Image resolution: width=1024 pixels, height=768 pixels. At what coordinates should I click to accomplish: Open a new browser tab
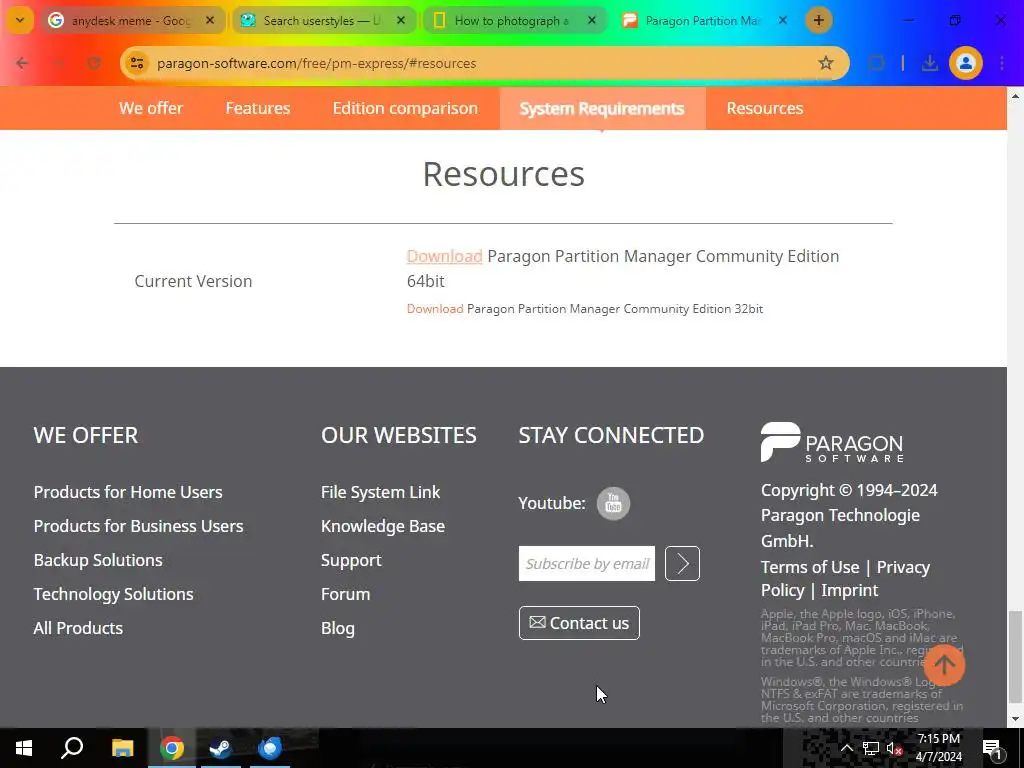(818, 20)
